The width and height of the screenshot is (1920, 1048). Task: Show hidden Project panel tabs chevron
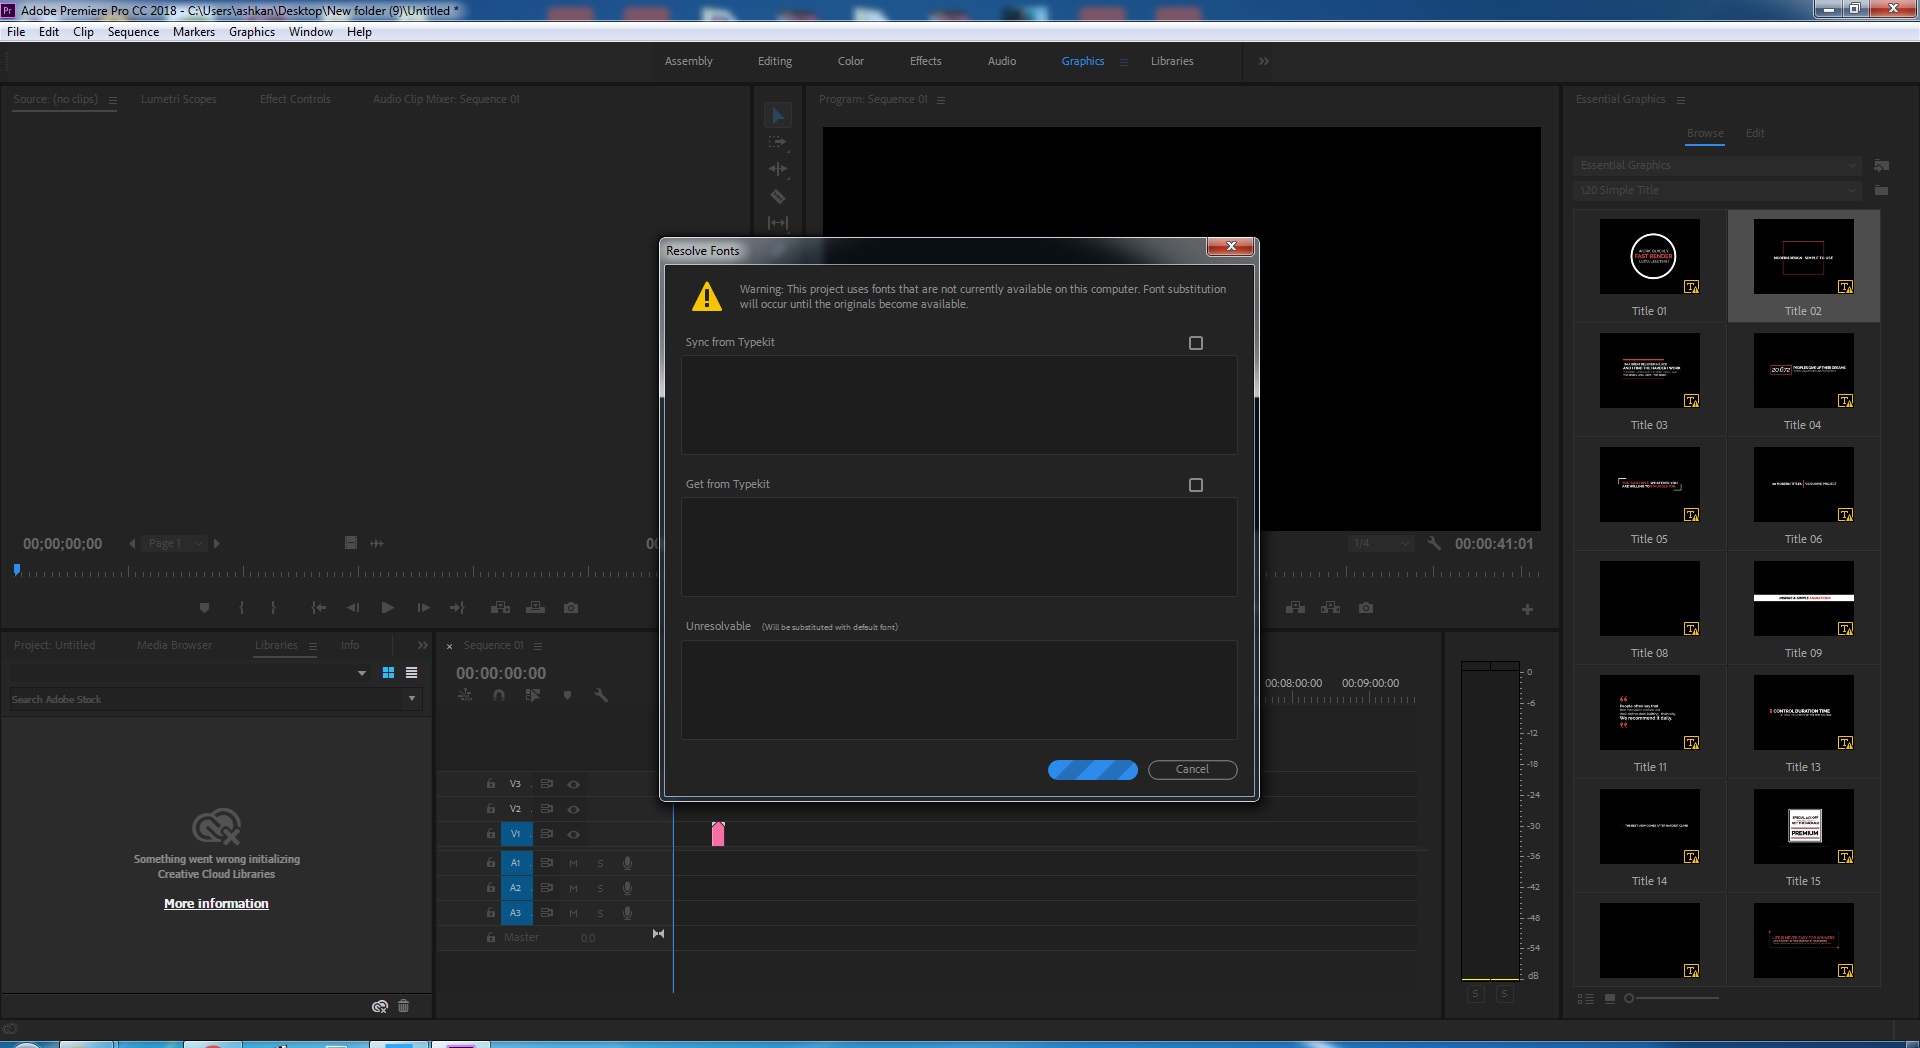423,645
